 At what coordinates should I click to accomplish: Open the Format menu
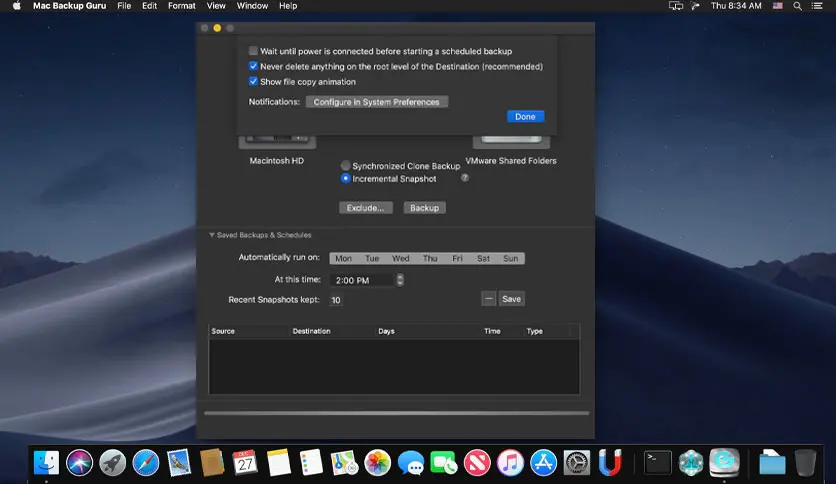tap(182, 6)
